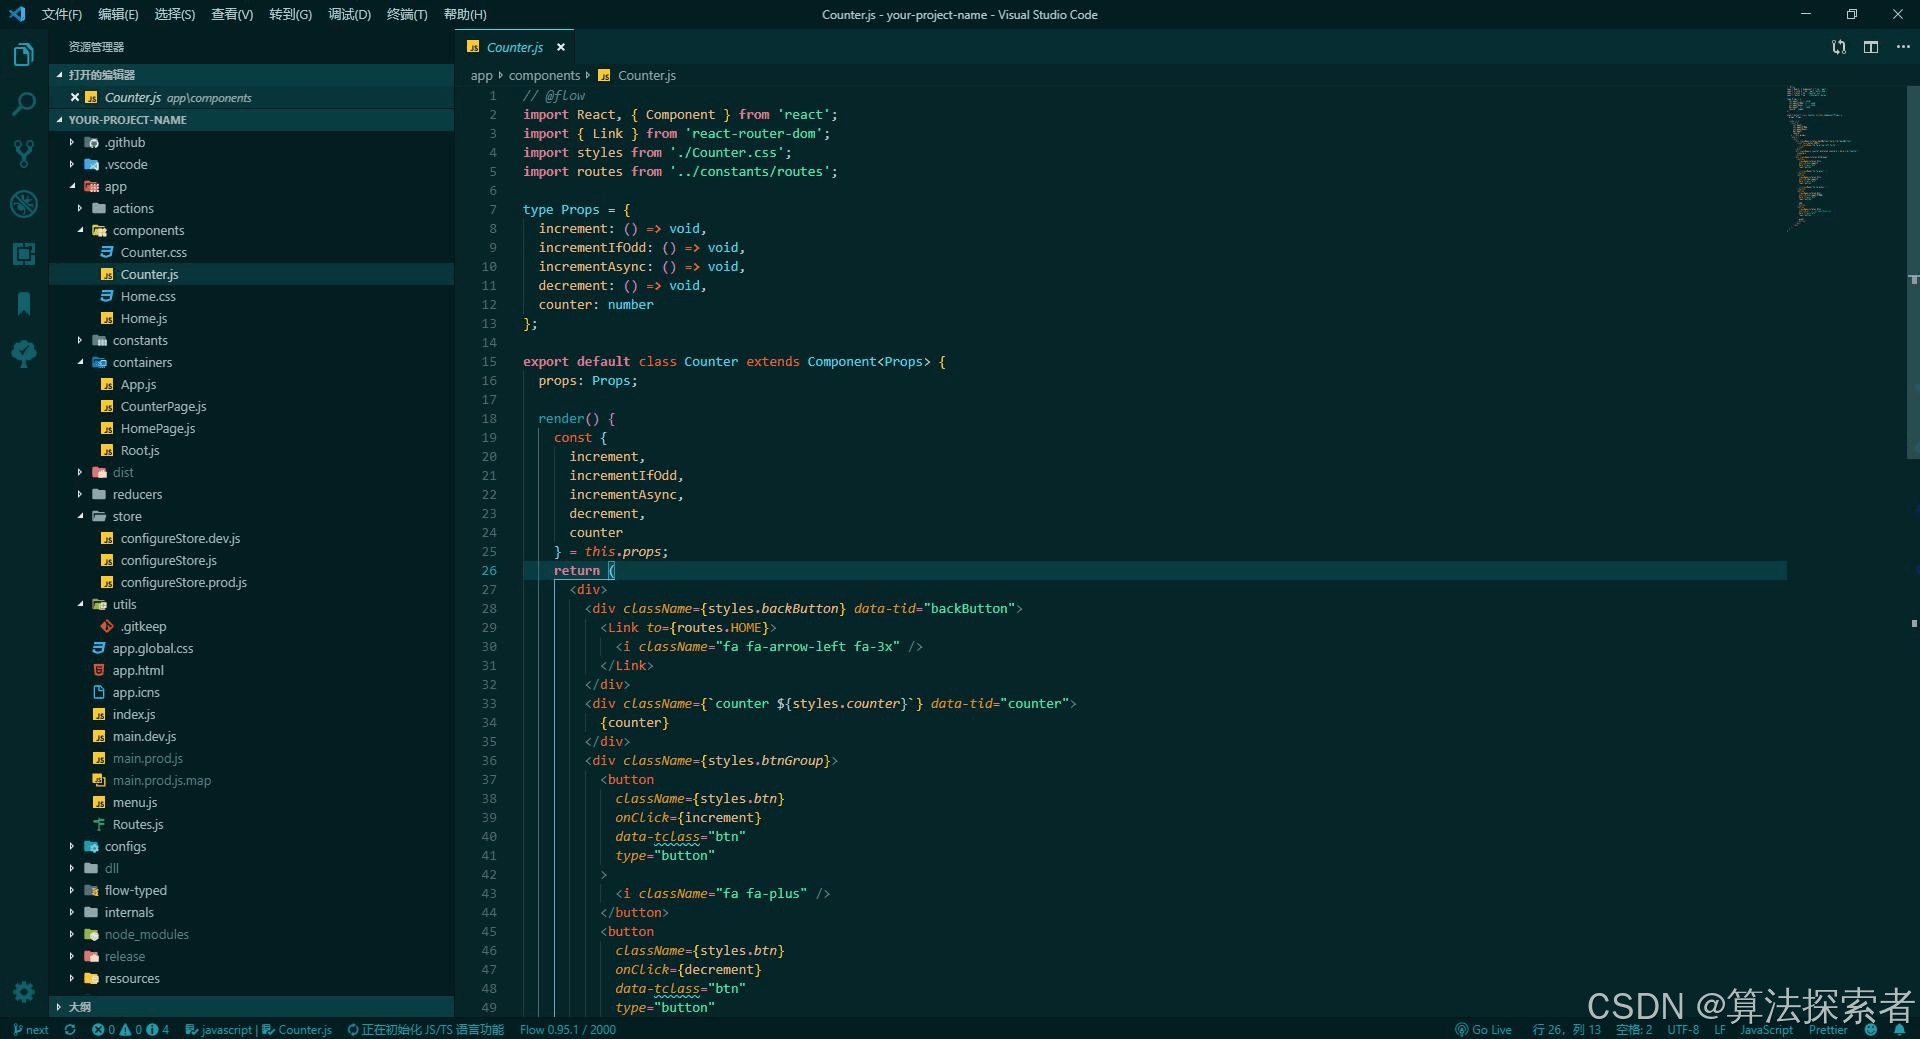Click the 行 26, 列 13 cursor position
This screenshot has height=1039, width=1920.
point(1566,1029)
